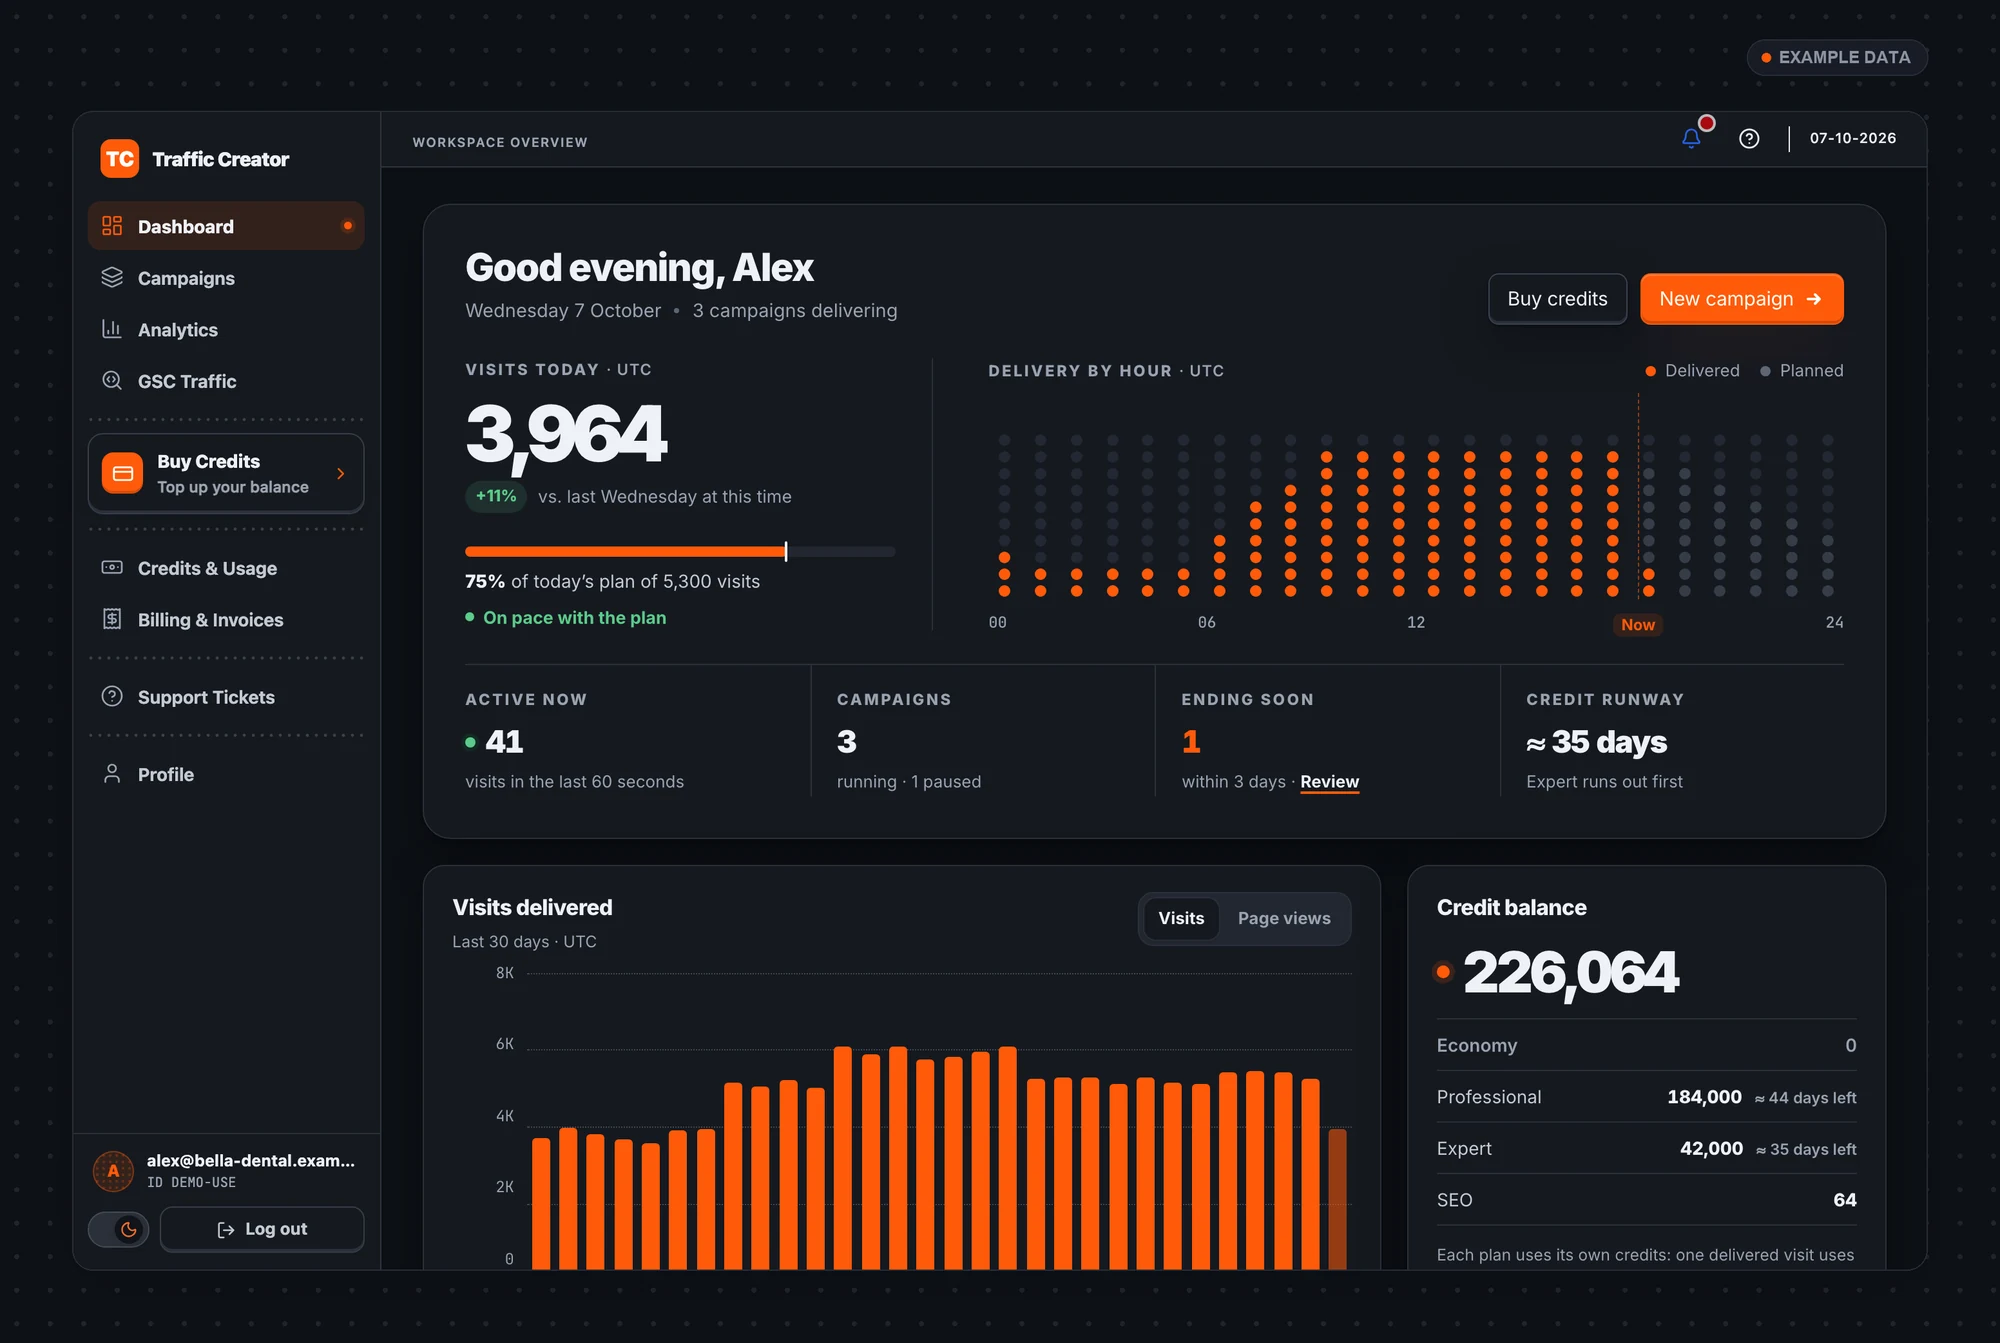Click the Billing & Invoices receipt icon
The height and width of the screenshot is (1343, 2000).
tap(112, 619)
